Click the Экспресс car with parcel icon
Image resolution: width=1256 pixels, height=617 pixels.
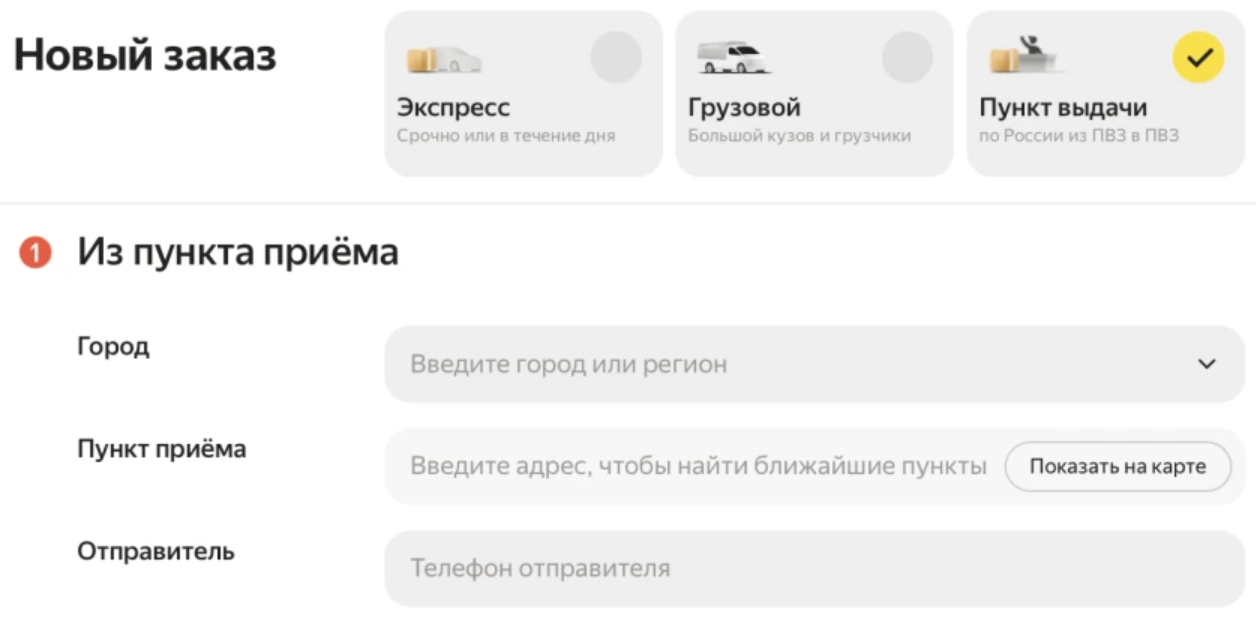444,59
